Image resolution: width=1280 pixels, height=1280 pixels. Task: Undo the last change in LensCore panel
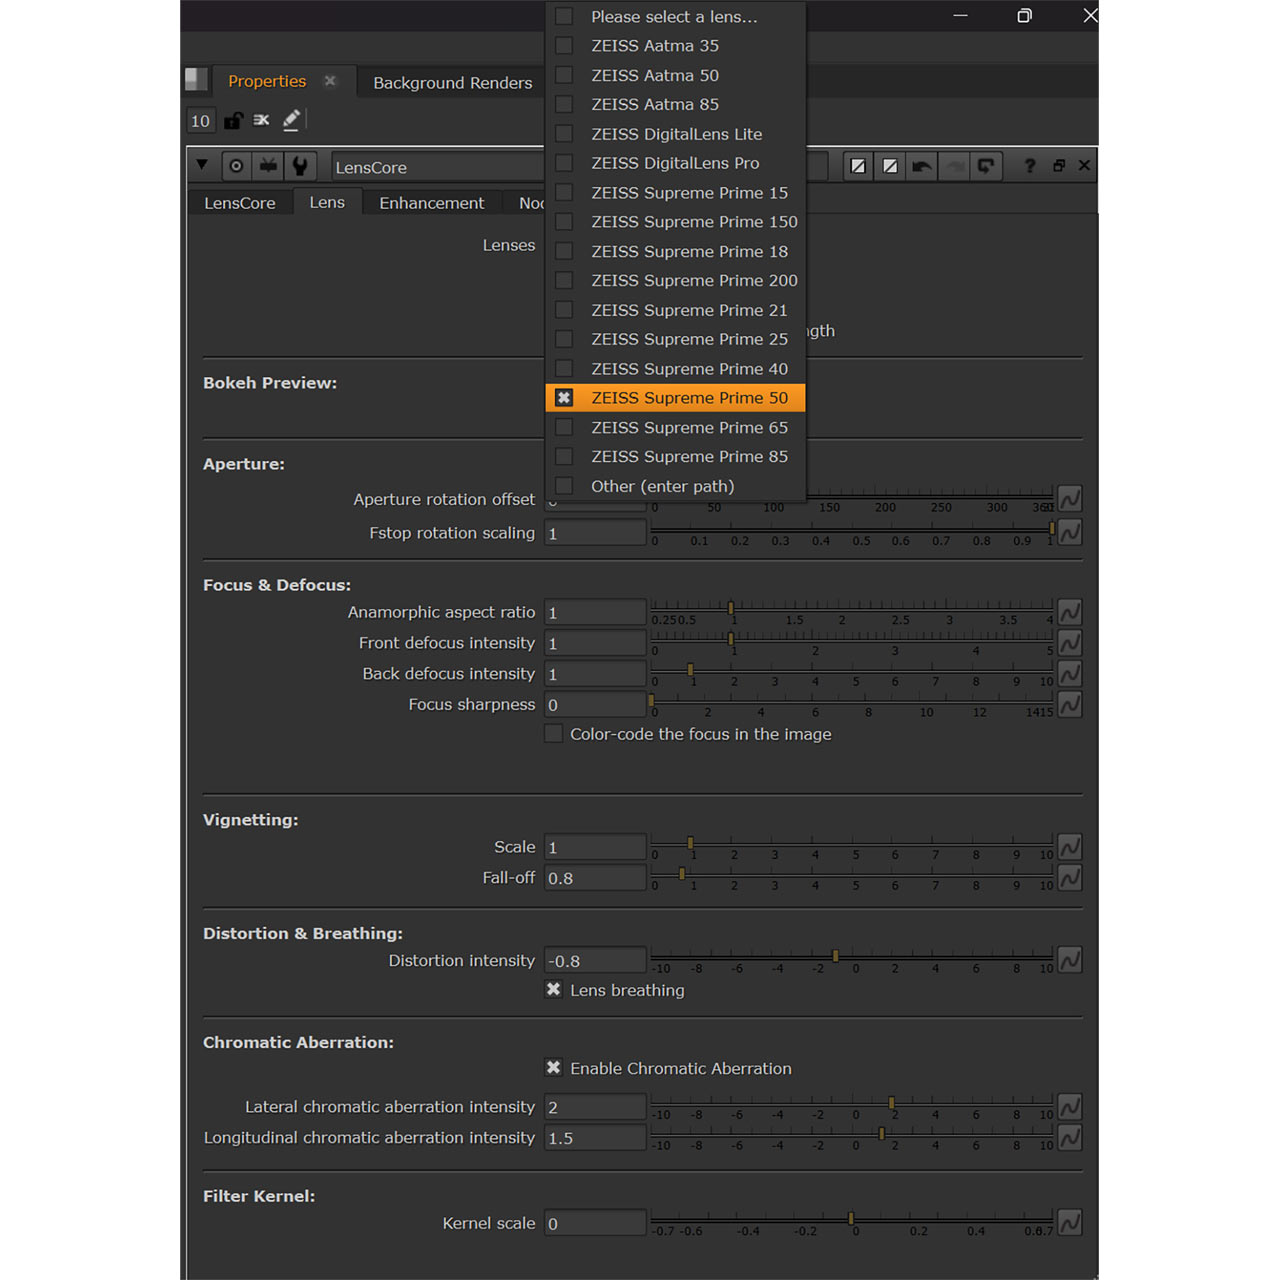tap(922, 166)
